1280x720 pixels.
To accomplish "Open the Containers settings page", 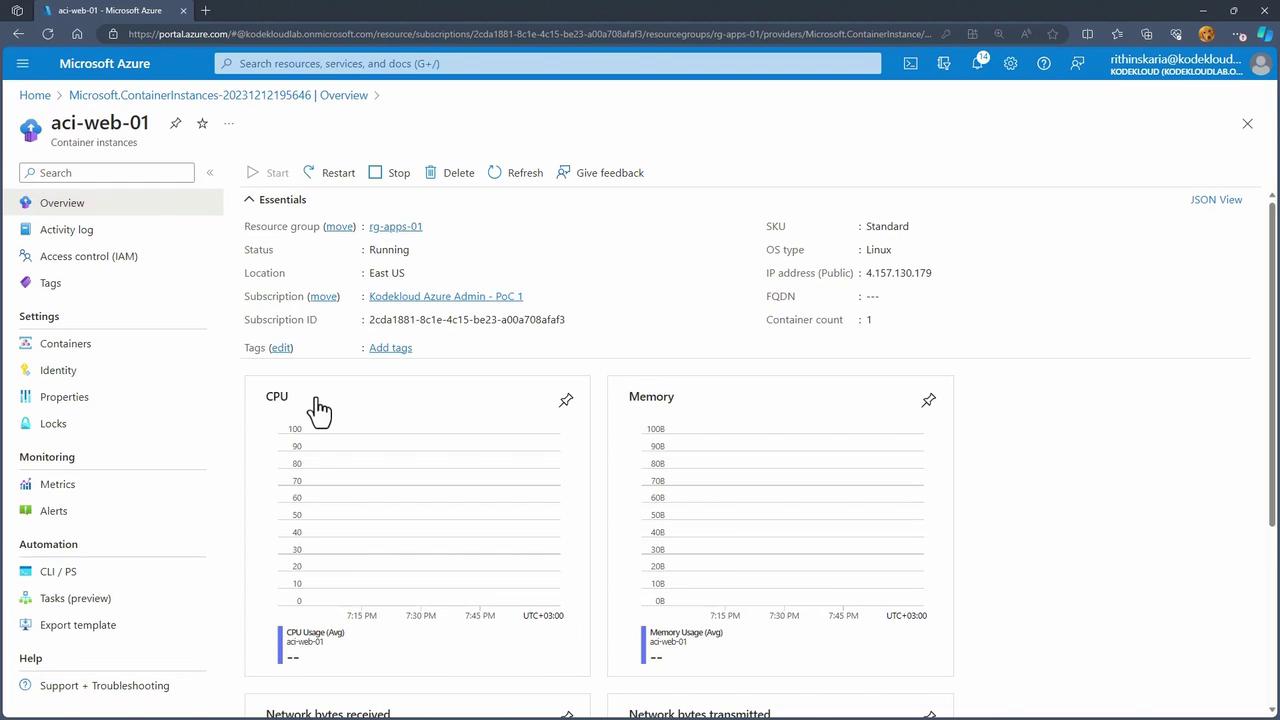I will tap(65, 343).
